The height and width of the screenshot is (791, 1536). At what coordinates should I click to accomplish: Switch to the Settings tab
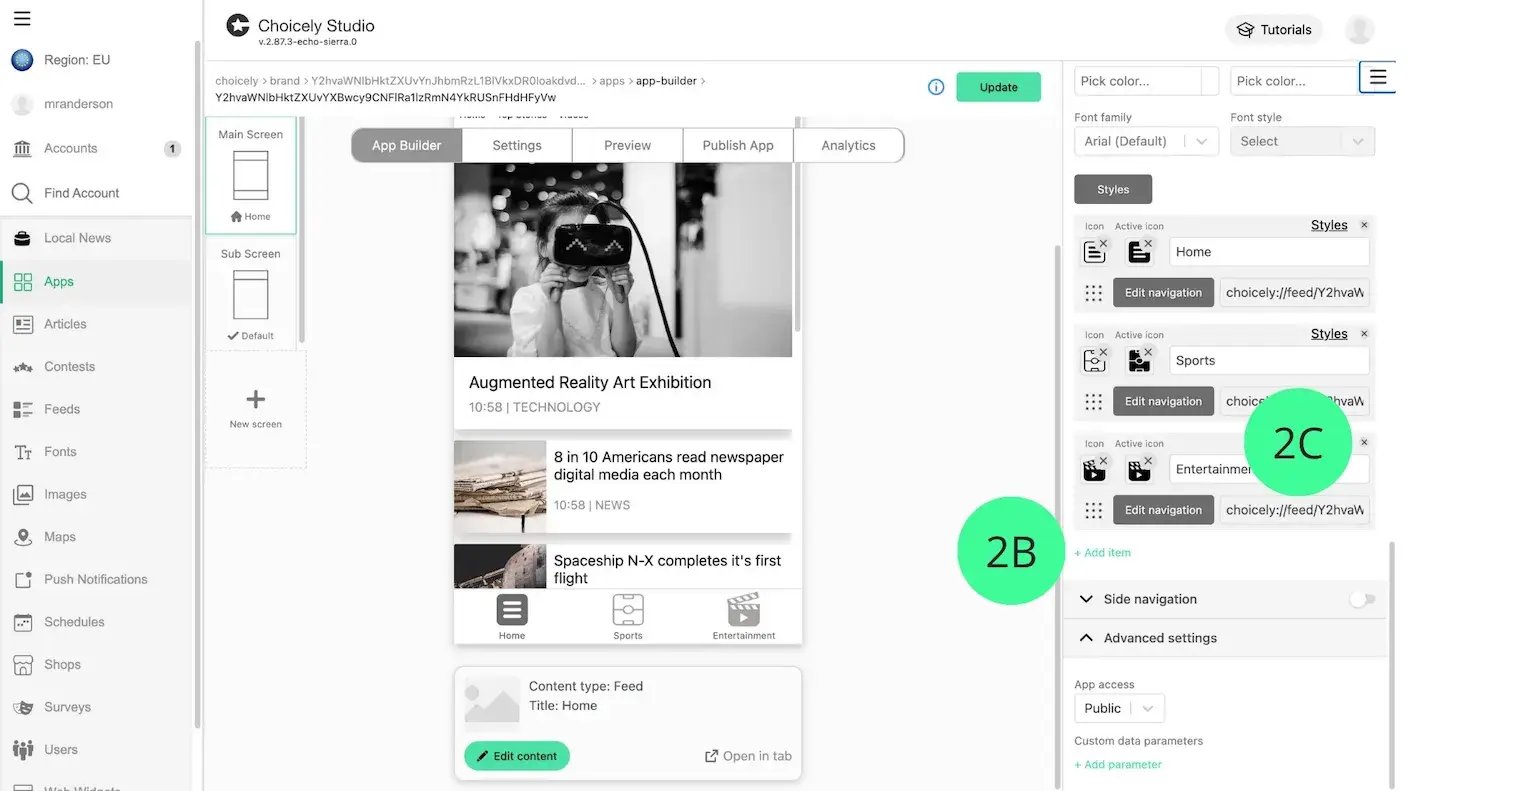(517, 145)
